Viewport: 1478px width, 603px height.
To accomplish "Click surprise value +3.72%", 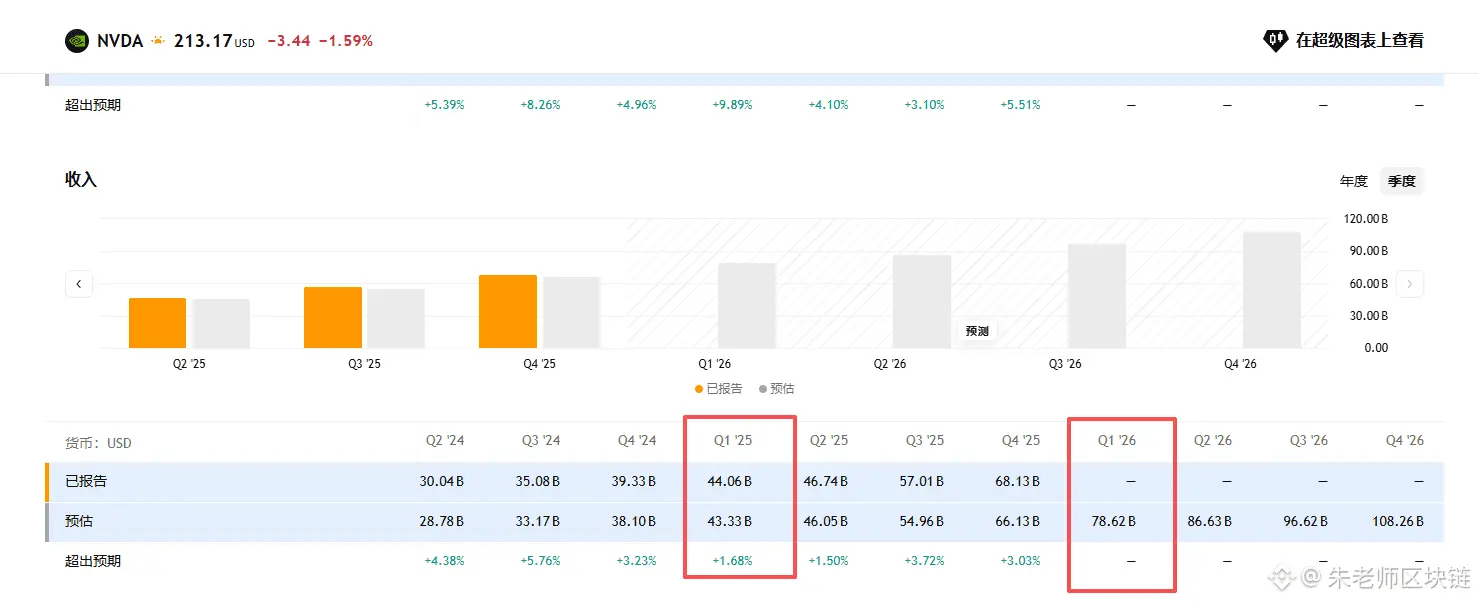I will point(924,561).
